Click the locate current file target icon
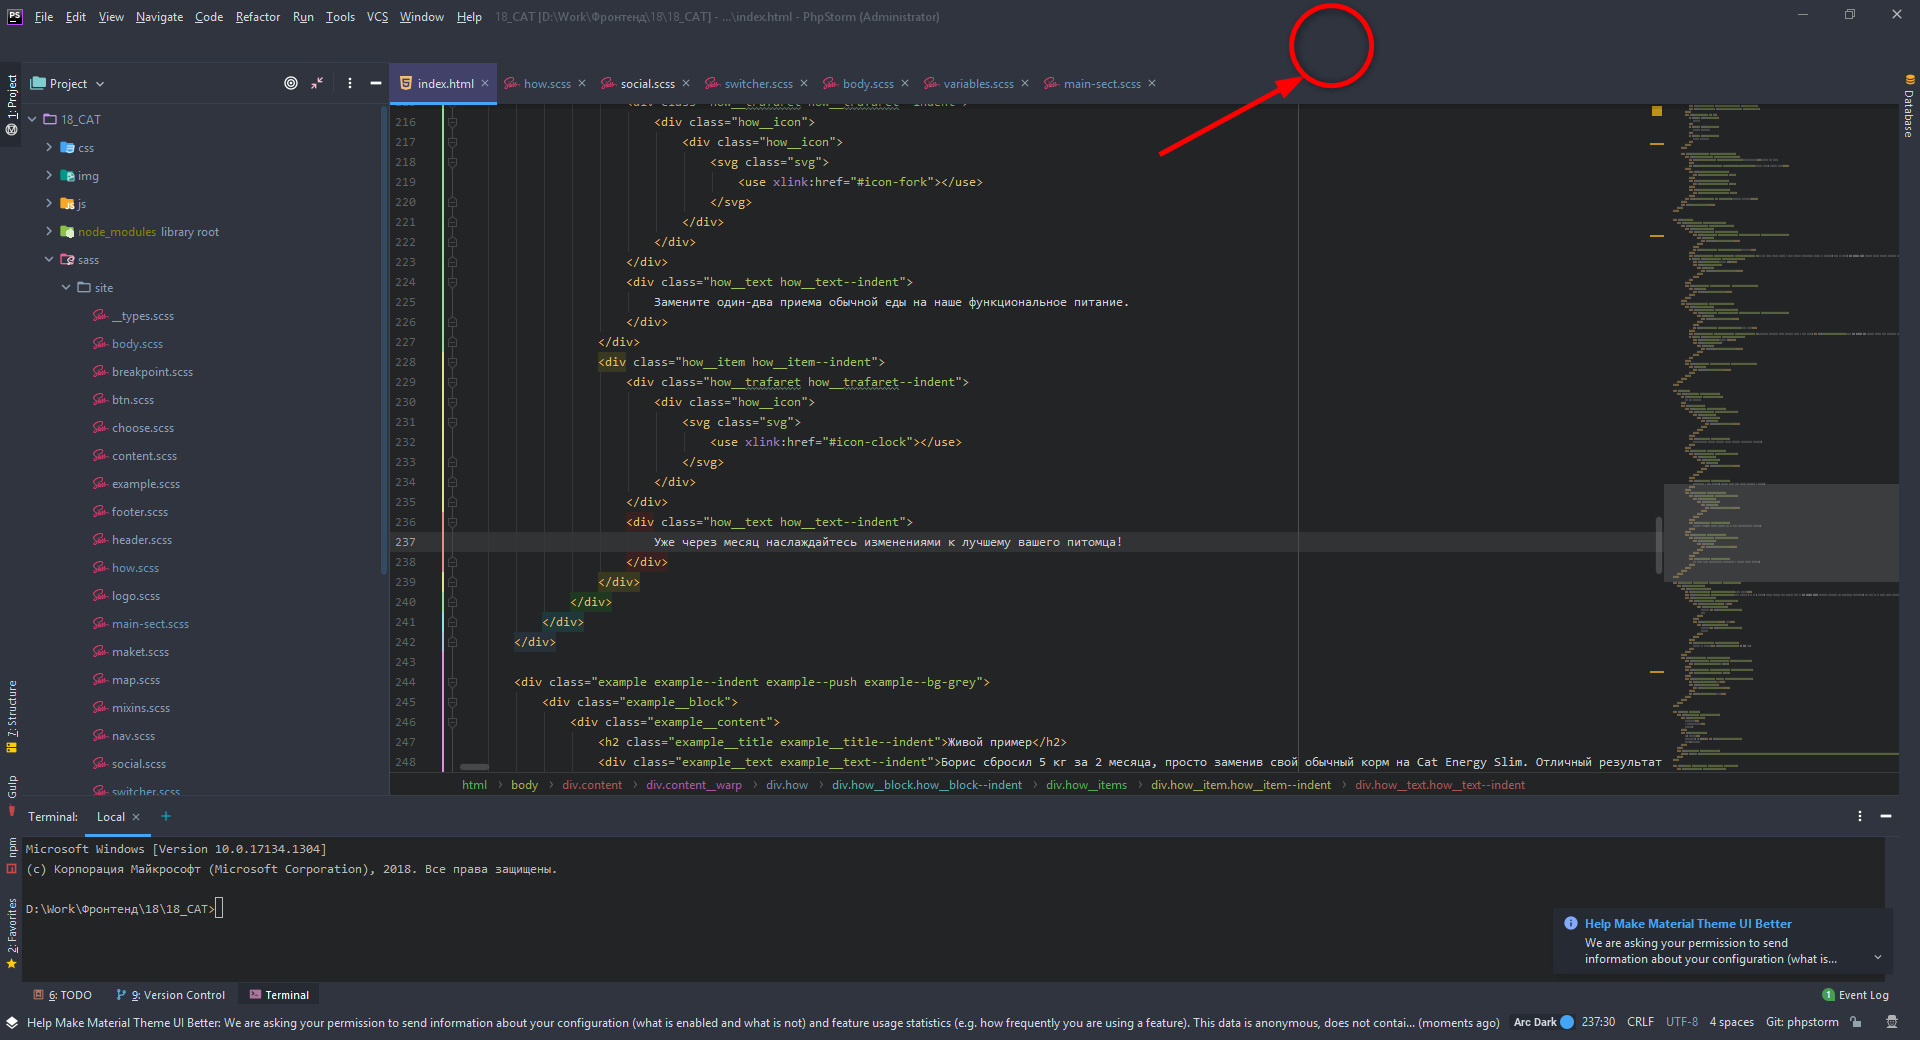 click(291, 83)
